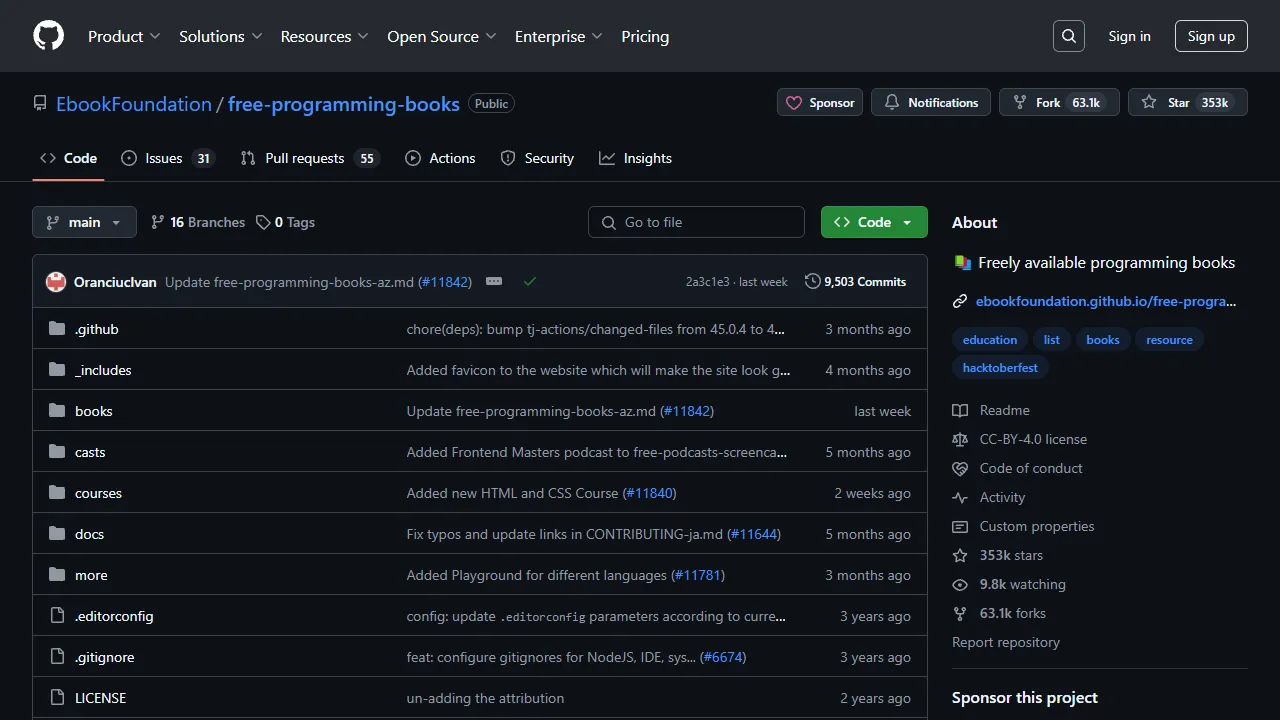Click the OranciucIvan author avatar
This screenshot has width=1280, height=720.
(x=56, y=282)
